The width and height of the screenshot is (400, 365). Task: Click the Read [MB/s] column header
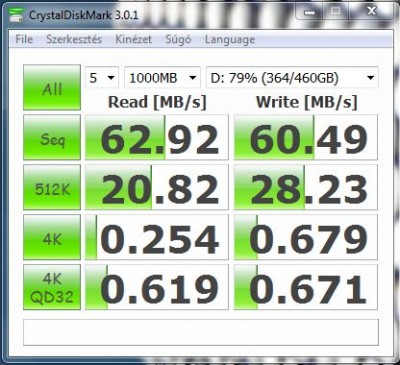157,102
